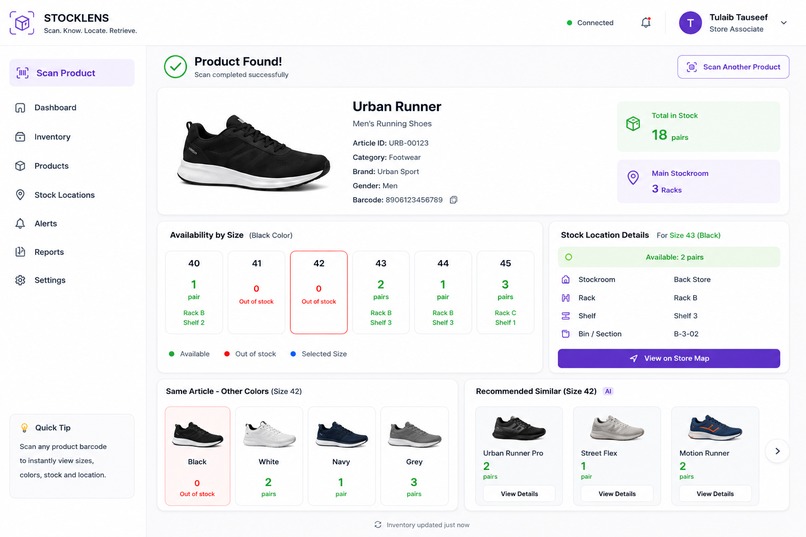Click the Rack B value in location details
This screenshot has width=806, height=537.
[685, 298]
